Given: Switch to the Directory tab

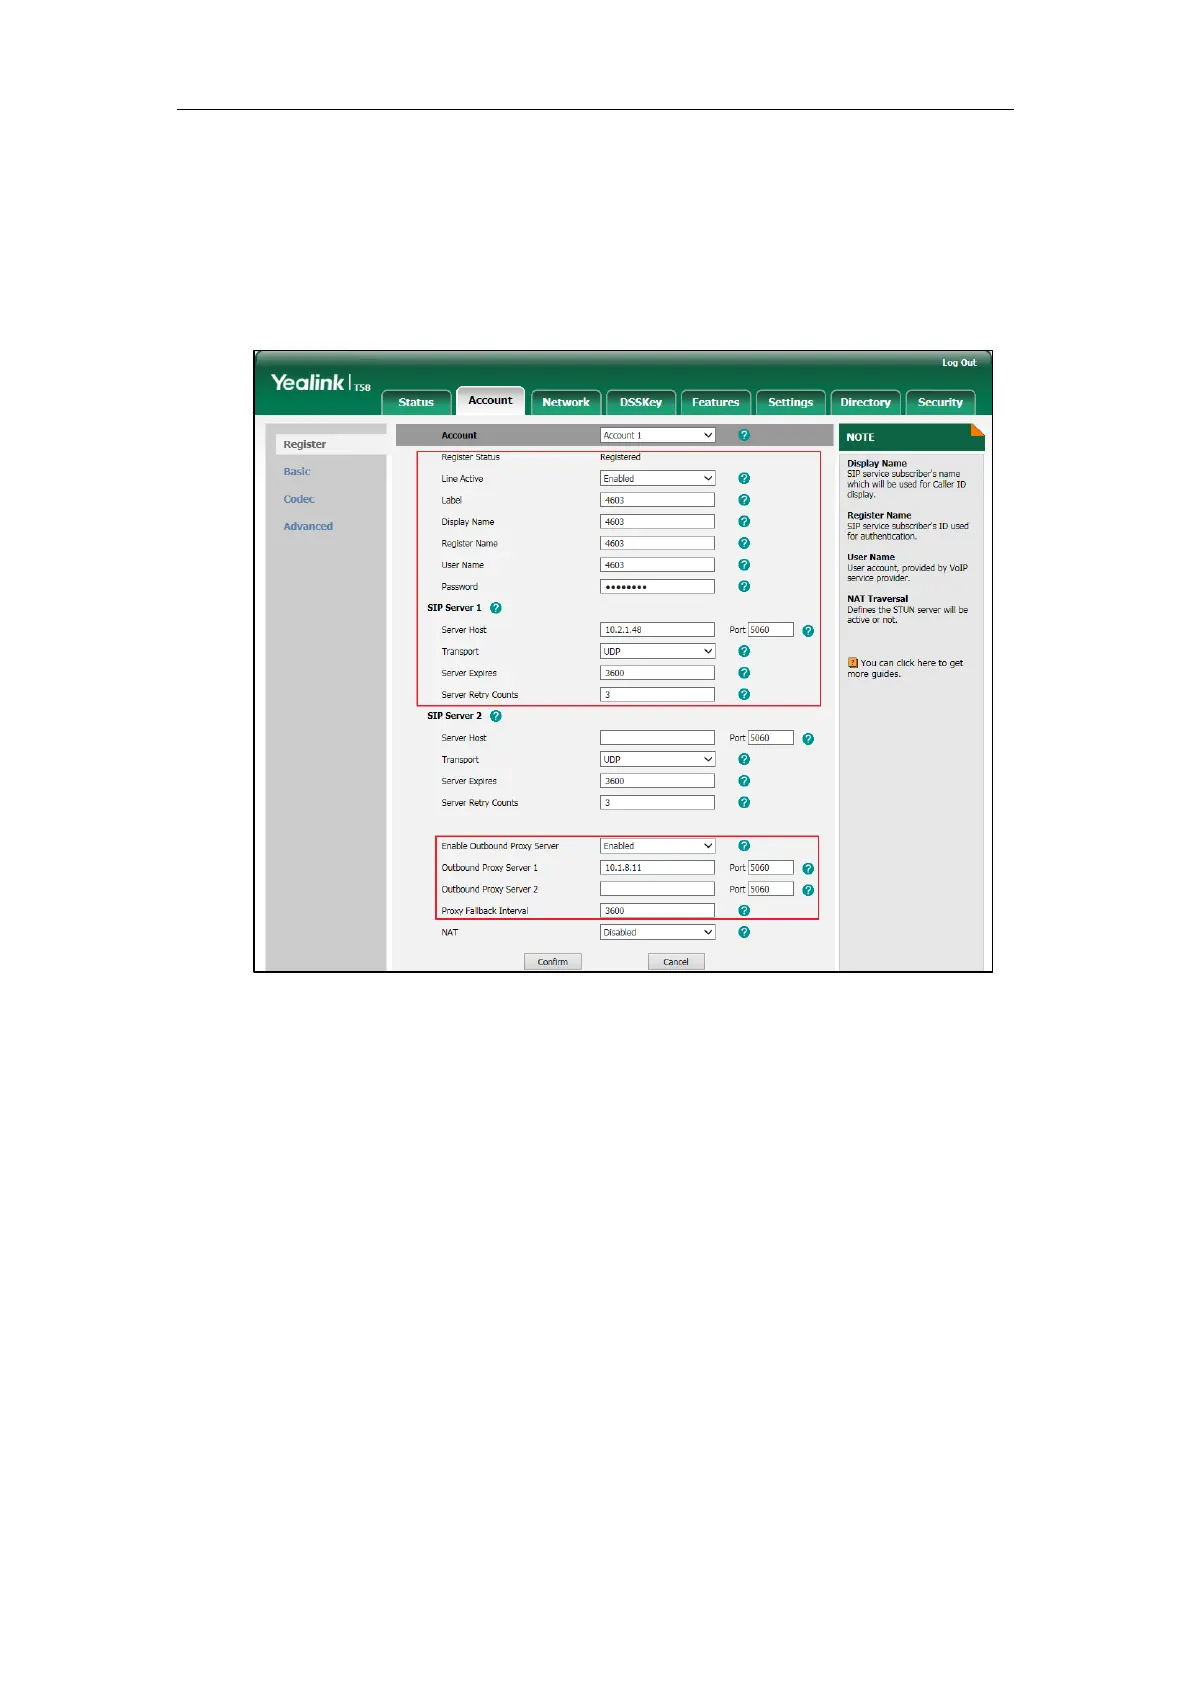Looking at the screenshot, I should [866, 402].
